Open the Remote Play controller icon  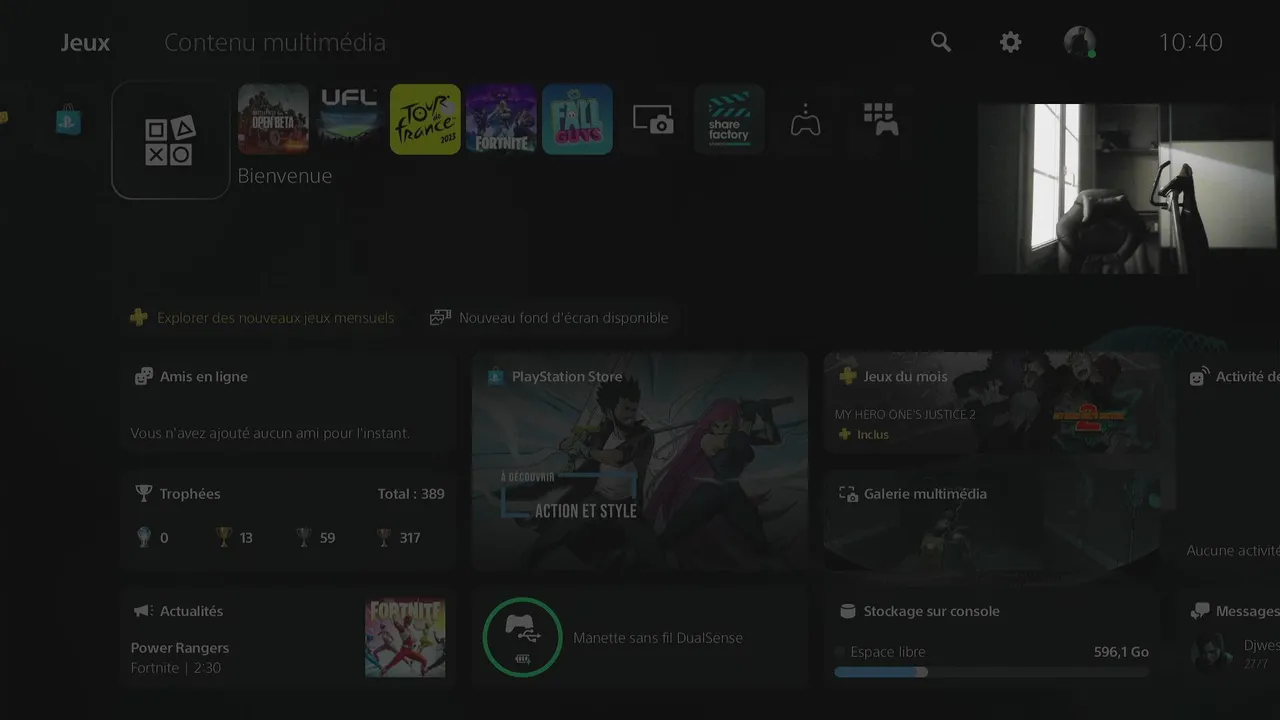point(805,119)
